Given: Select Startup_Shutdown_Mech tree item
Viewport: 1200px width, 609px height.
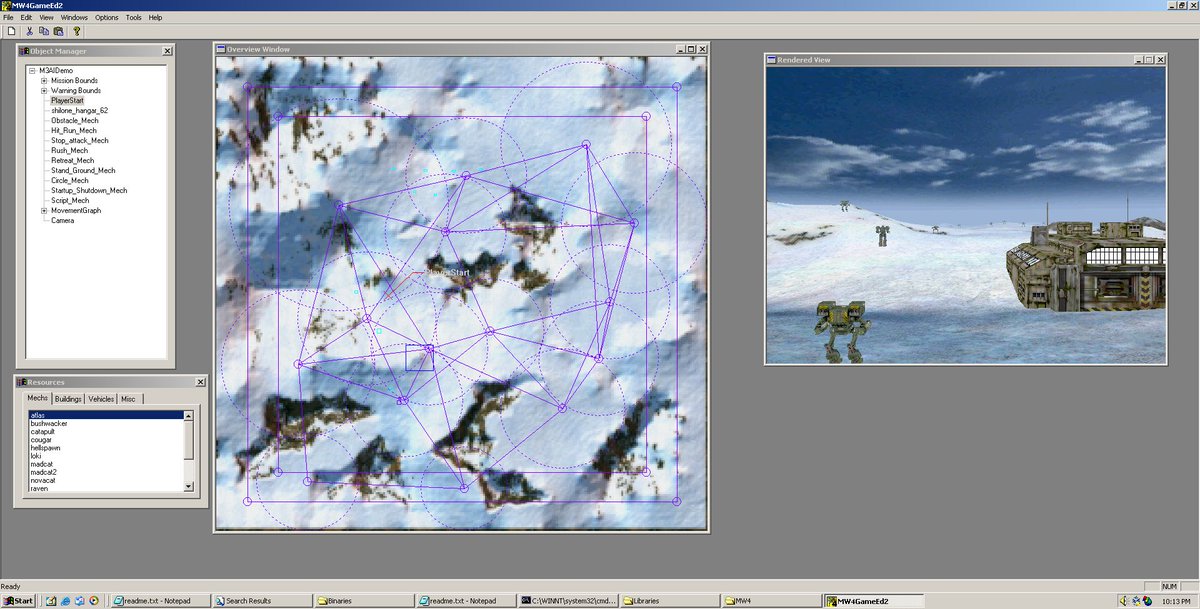Looking at the screenshot, I should [89, 190].
